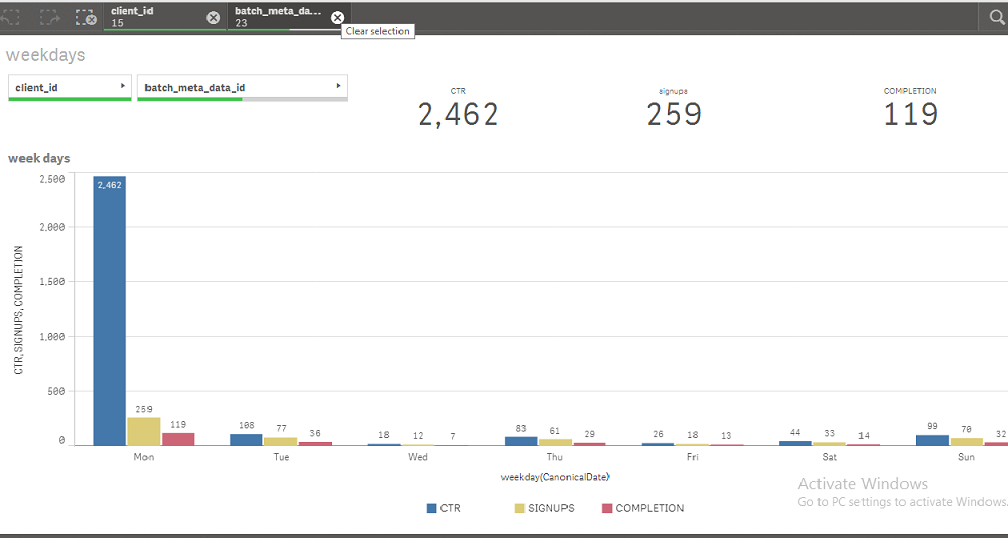Click the SIGNUPS legend yellow swatch
1008x538 pixels.
click(x=519, y=508)
